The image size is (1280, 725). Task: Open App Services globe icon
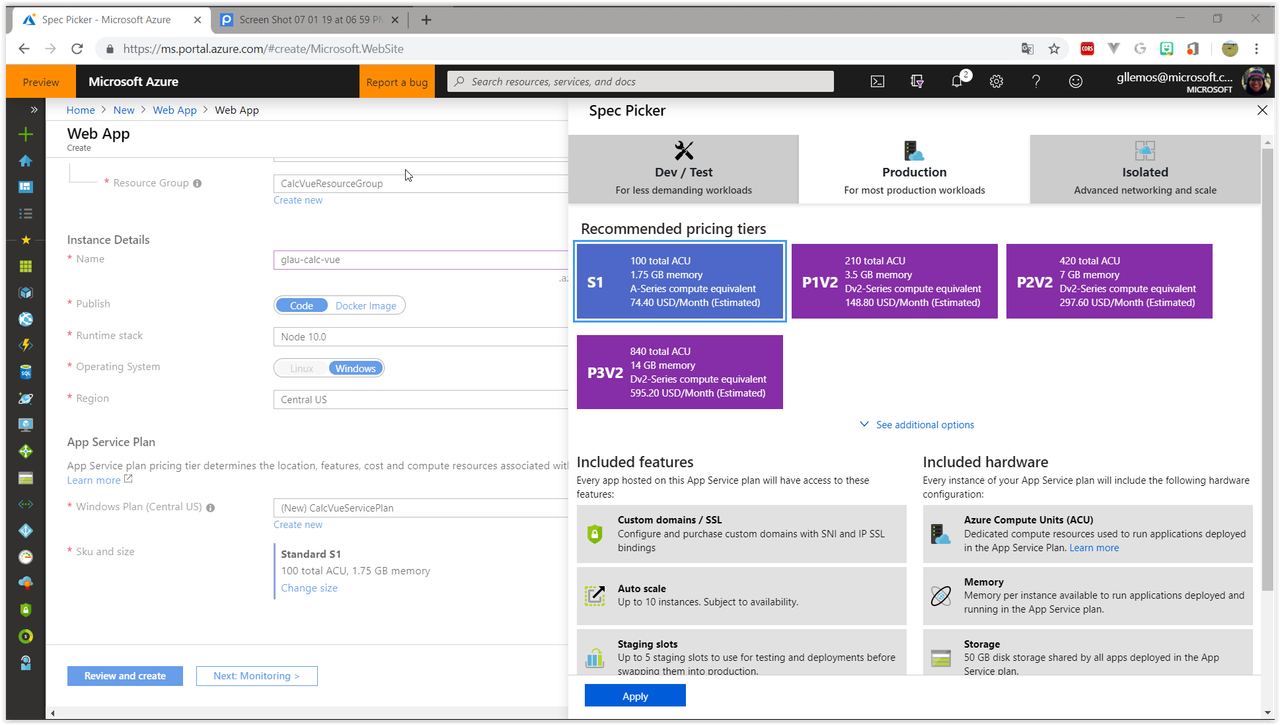tap(26, 319)
